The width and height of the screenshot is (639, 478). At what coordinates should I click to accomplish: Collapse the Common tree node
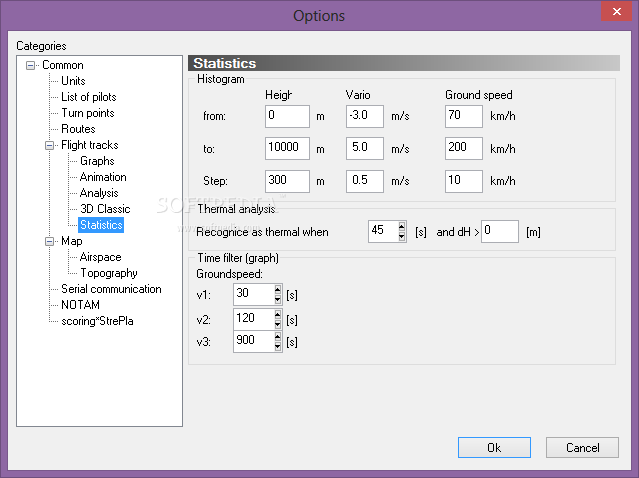pyautogui.click(x=30, y=65)
